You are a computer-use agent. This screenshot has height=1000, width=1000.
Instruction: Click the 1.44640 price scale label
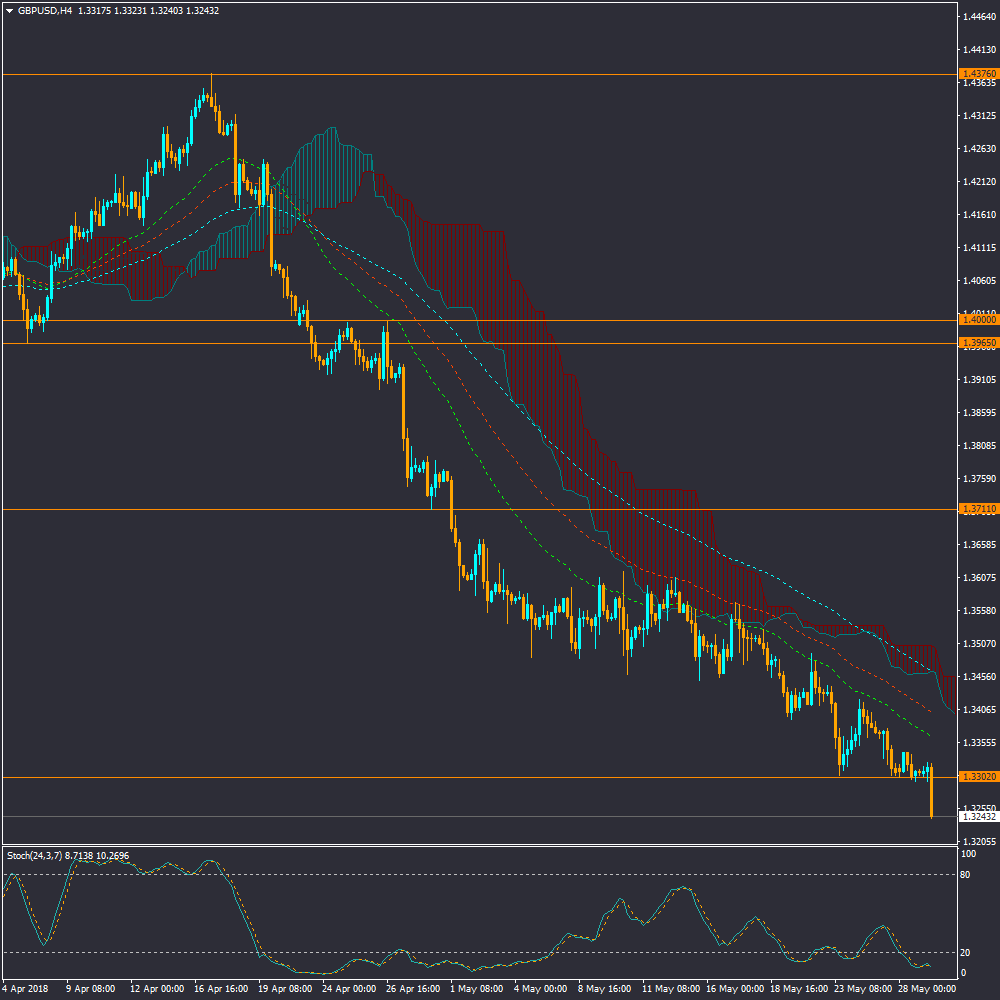click(x=979, y=16)
